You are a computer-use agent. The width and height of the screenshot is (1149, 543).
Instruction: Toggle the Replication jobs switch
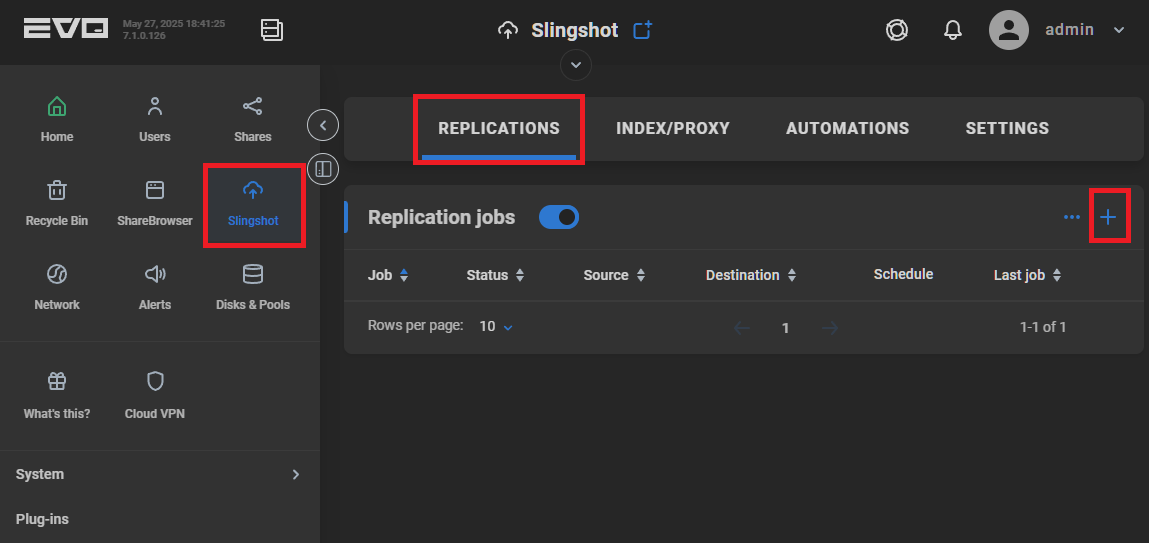(558, 217)
